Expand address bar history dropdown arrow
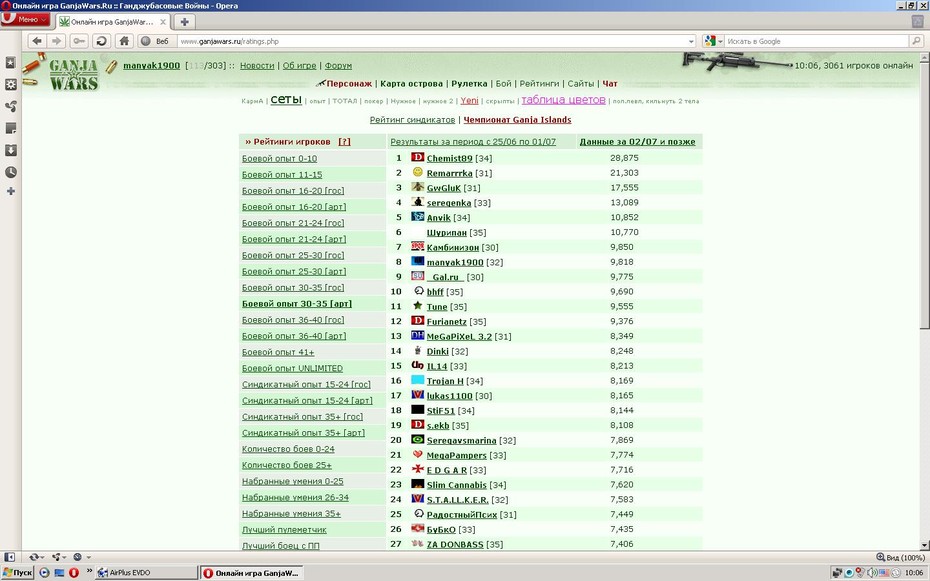This screenshot has width=930, height=581. [x=692, y=42]
